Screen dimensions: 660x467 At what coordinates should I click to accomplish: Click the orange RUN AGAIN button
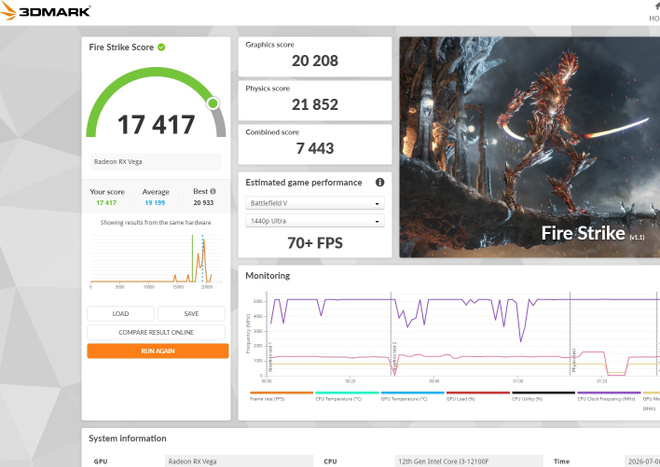[158, 351]
